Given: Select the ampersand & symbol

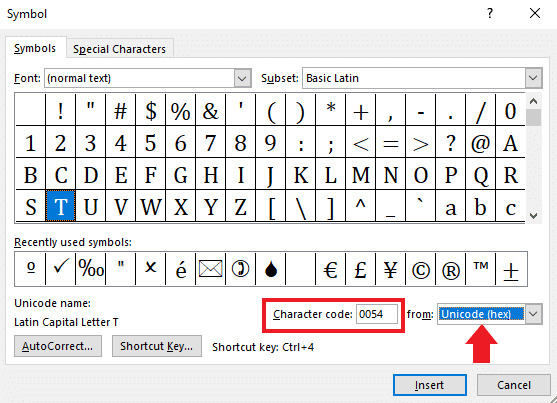Looking at the screenshot, I should pyautogui.click(x=210, y=110).
